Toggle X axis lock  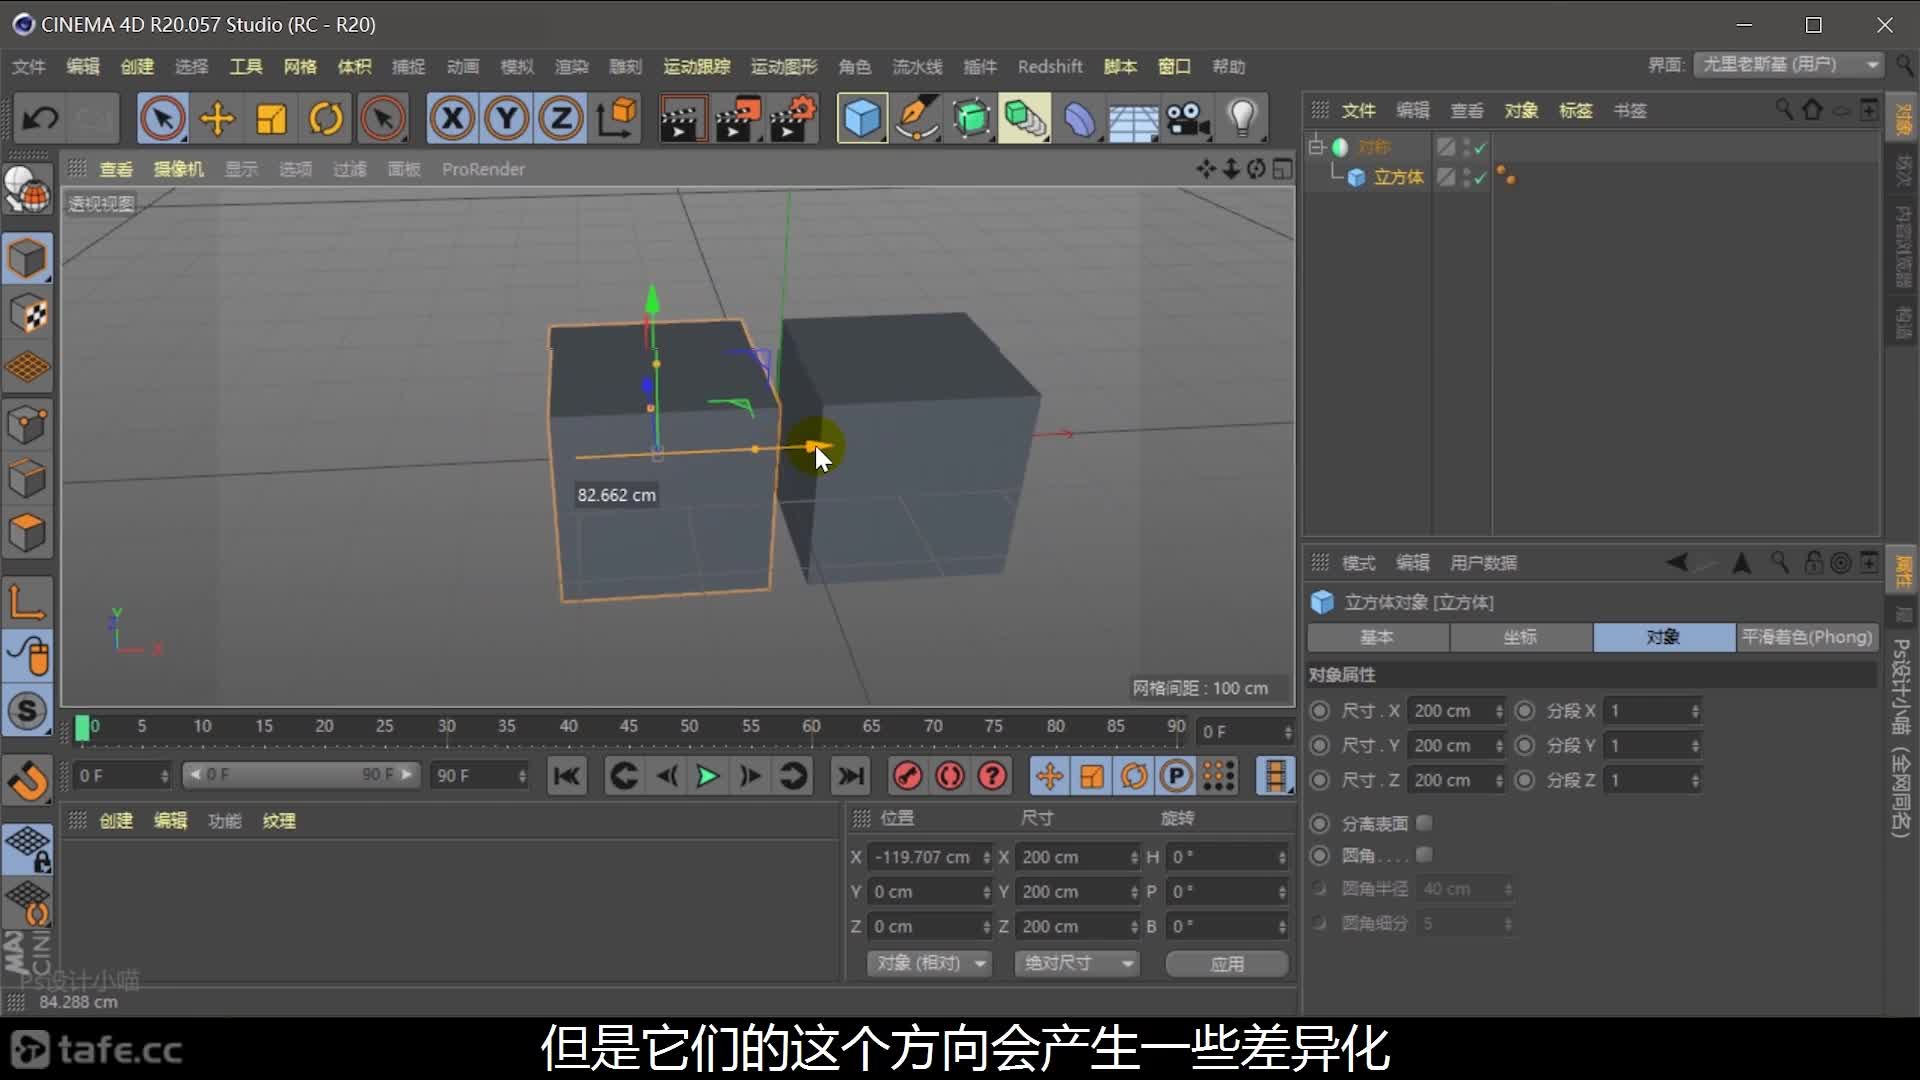coord(452,118)
